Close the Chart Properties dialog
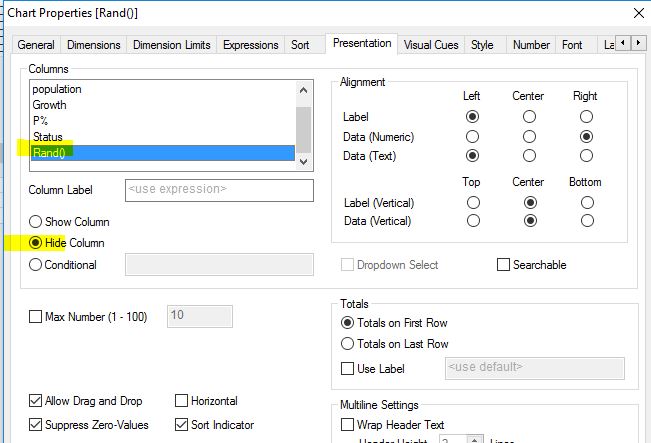 tap(639, 13)
